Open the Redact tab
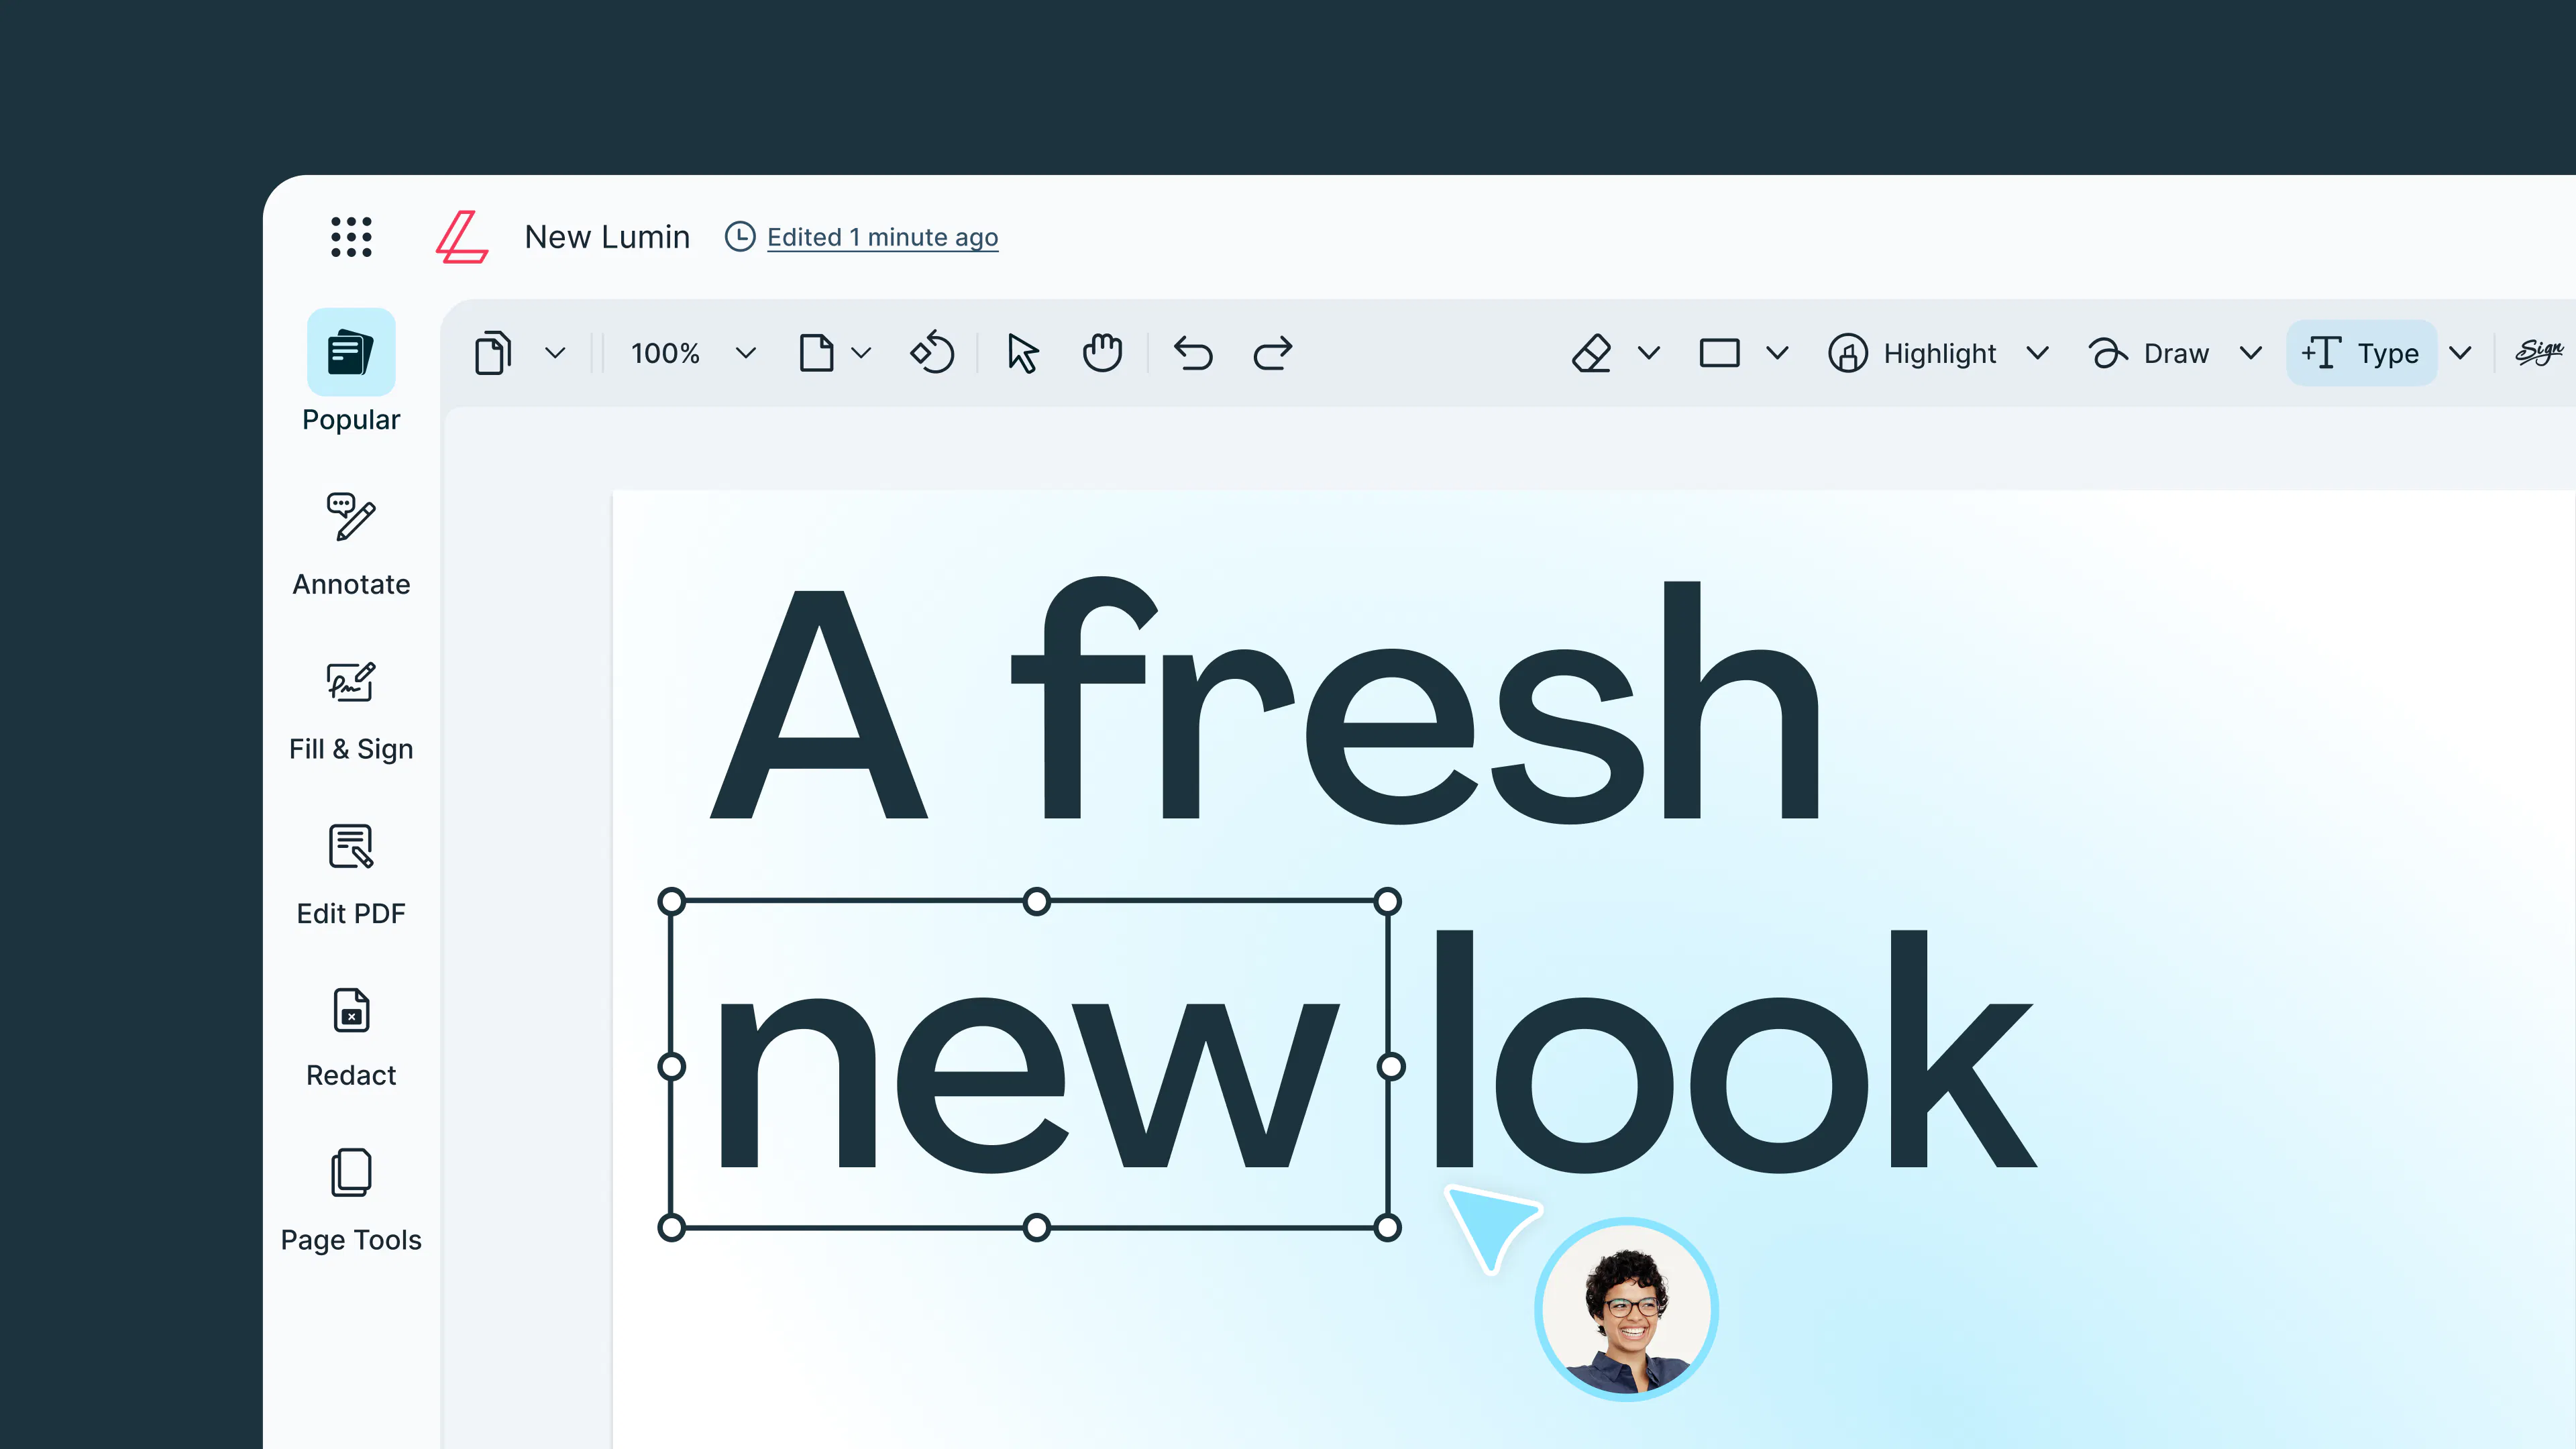The image size is (2576, 1449). [x=351, y=1037]
